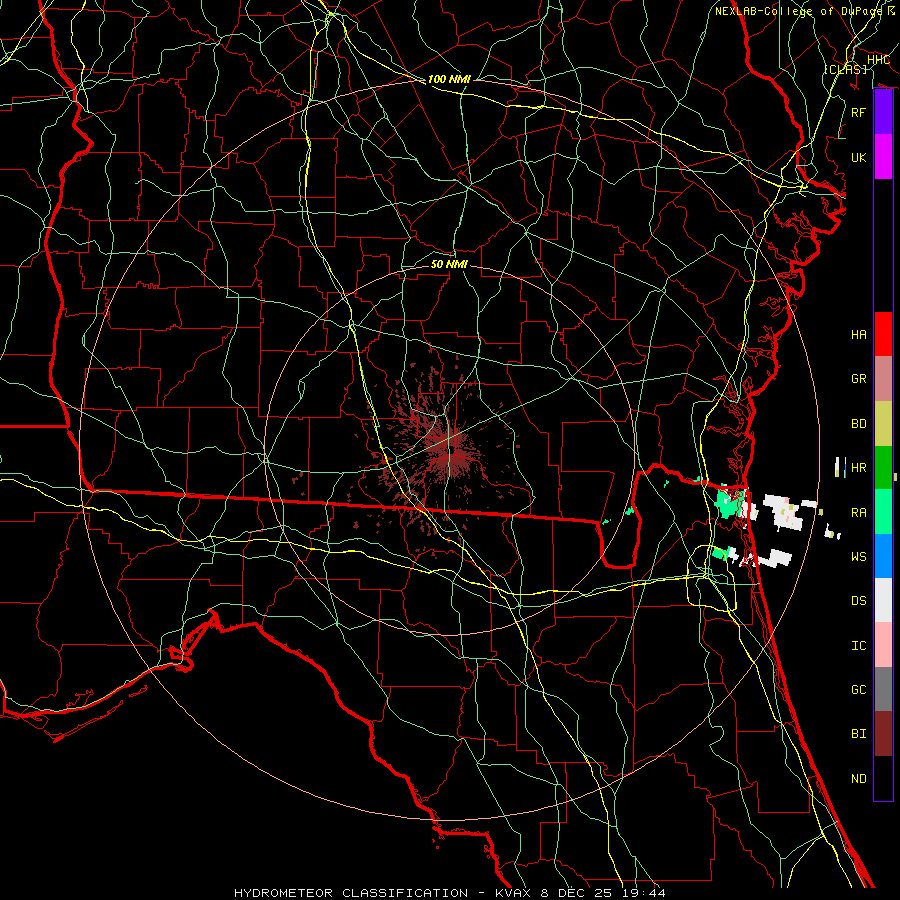Image resolution: width=900 pixels, height=900 pixels.
Task: Click the 50 NMI range ring label
Action: click(x=449, y=264)
